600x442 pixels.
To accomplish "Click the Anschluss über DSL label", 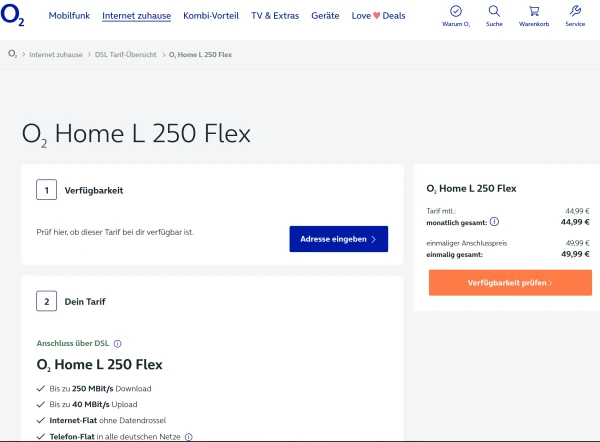I will coord(73,343).
